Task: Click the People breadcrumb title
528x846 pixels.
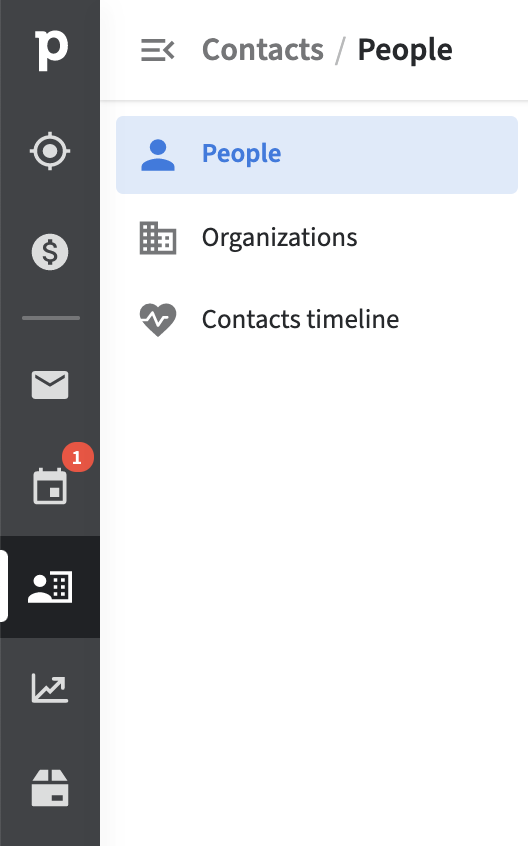Action: click(x=405, y=50)
